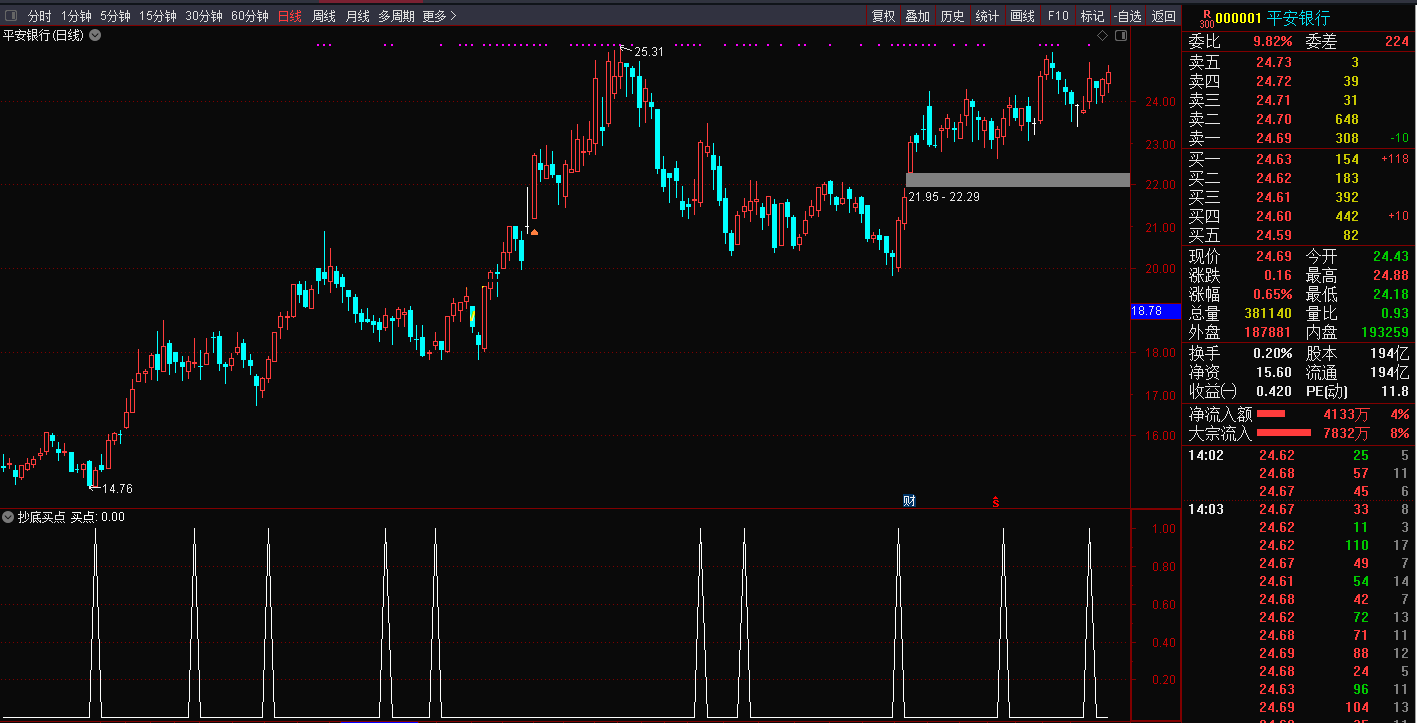This screenshot has width=1417, height=723.
Task: Click the 卖五 price 24.73
Action: pyautogui.click(x=1274, y=62)
